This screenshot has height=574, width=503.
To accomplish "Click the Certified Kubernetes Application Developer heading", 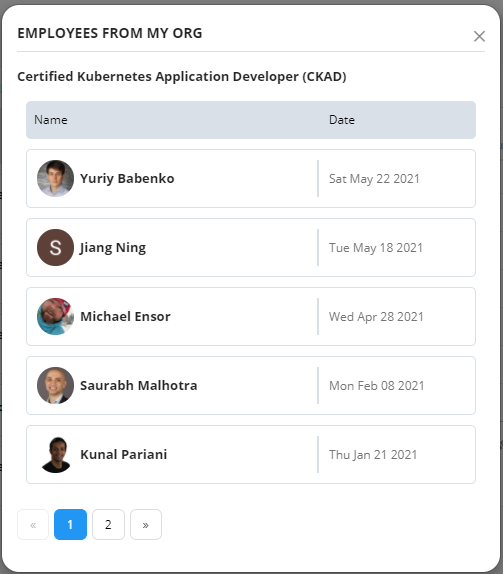I will coord(182,77).
